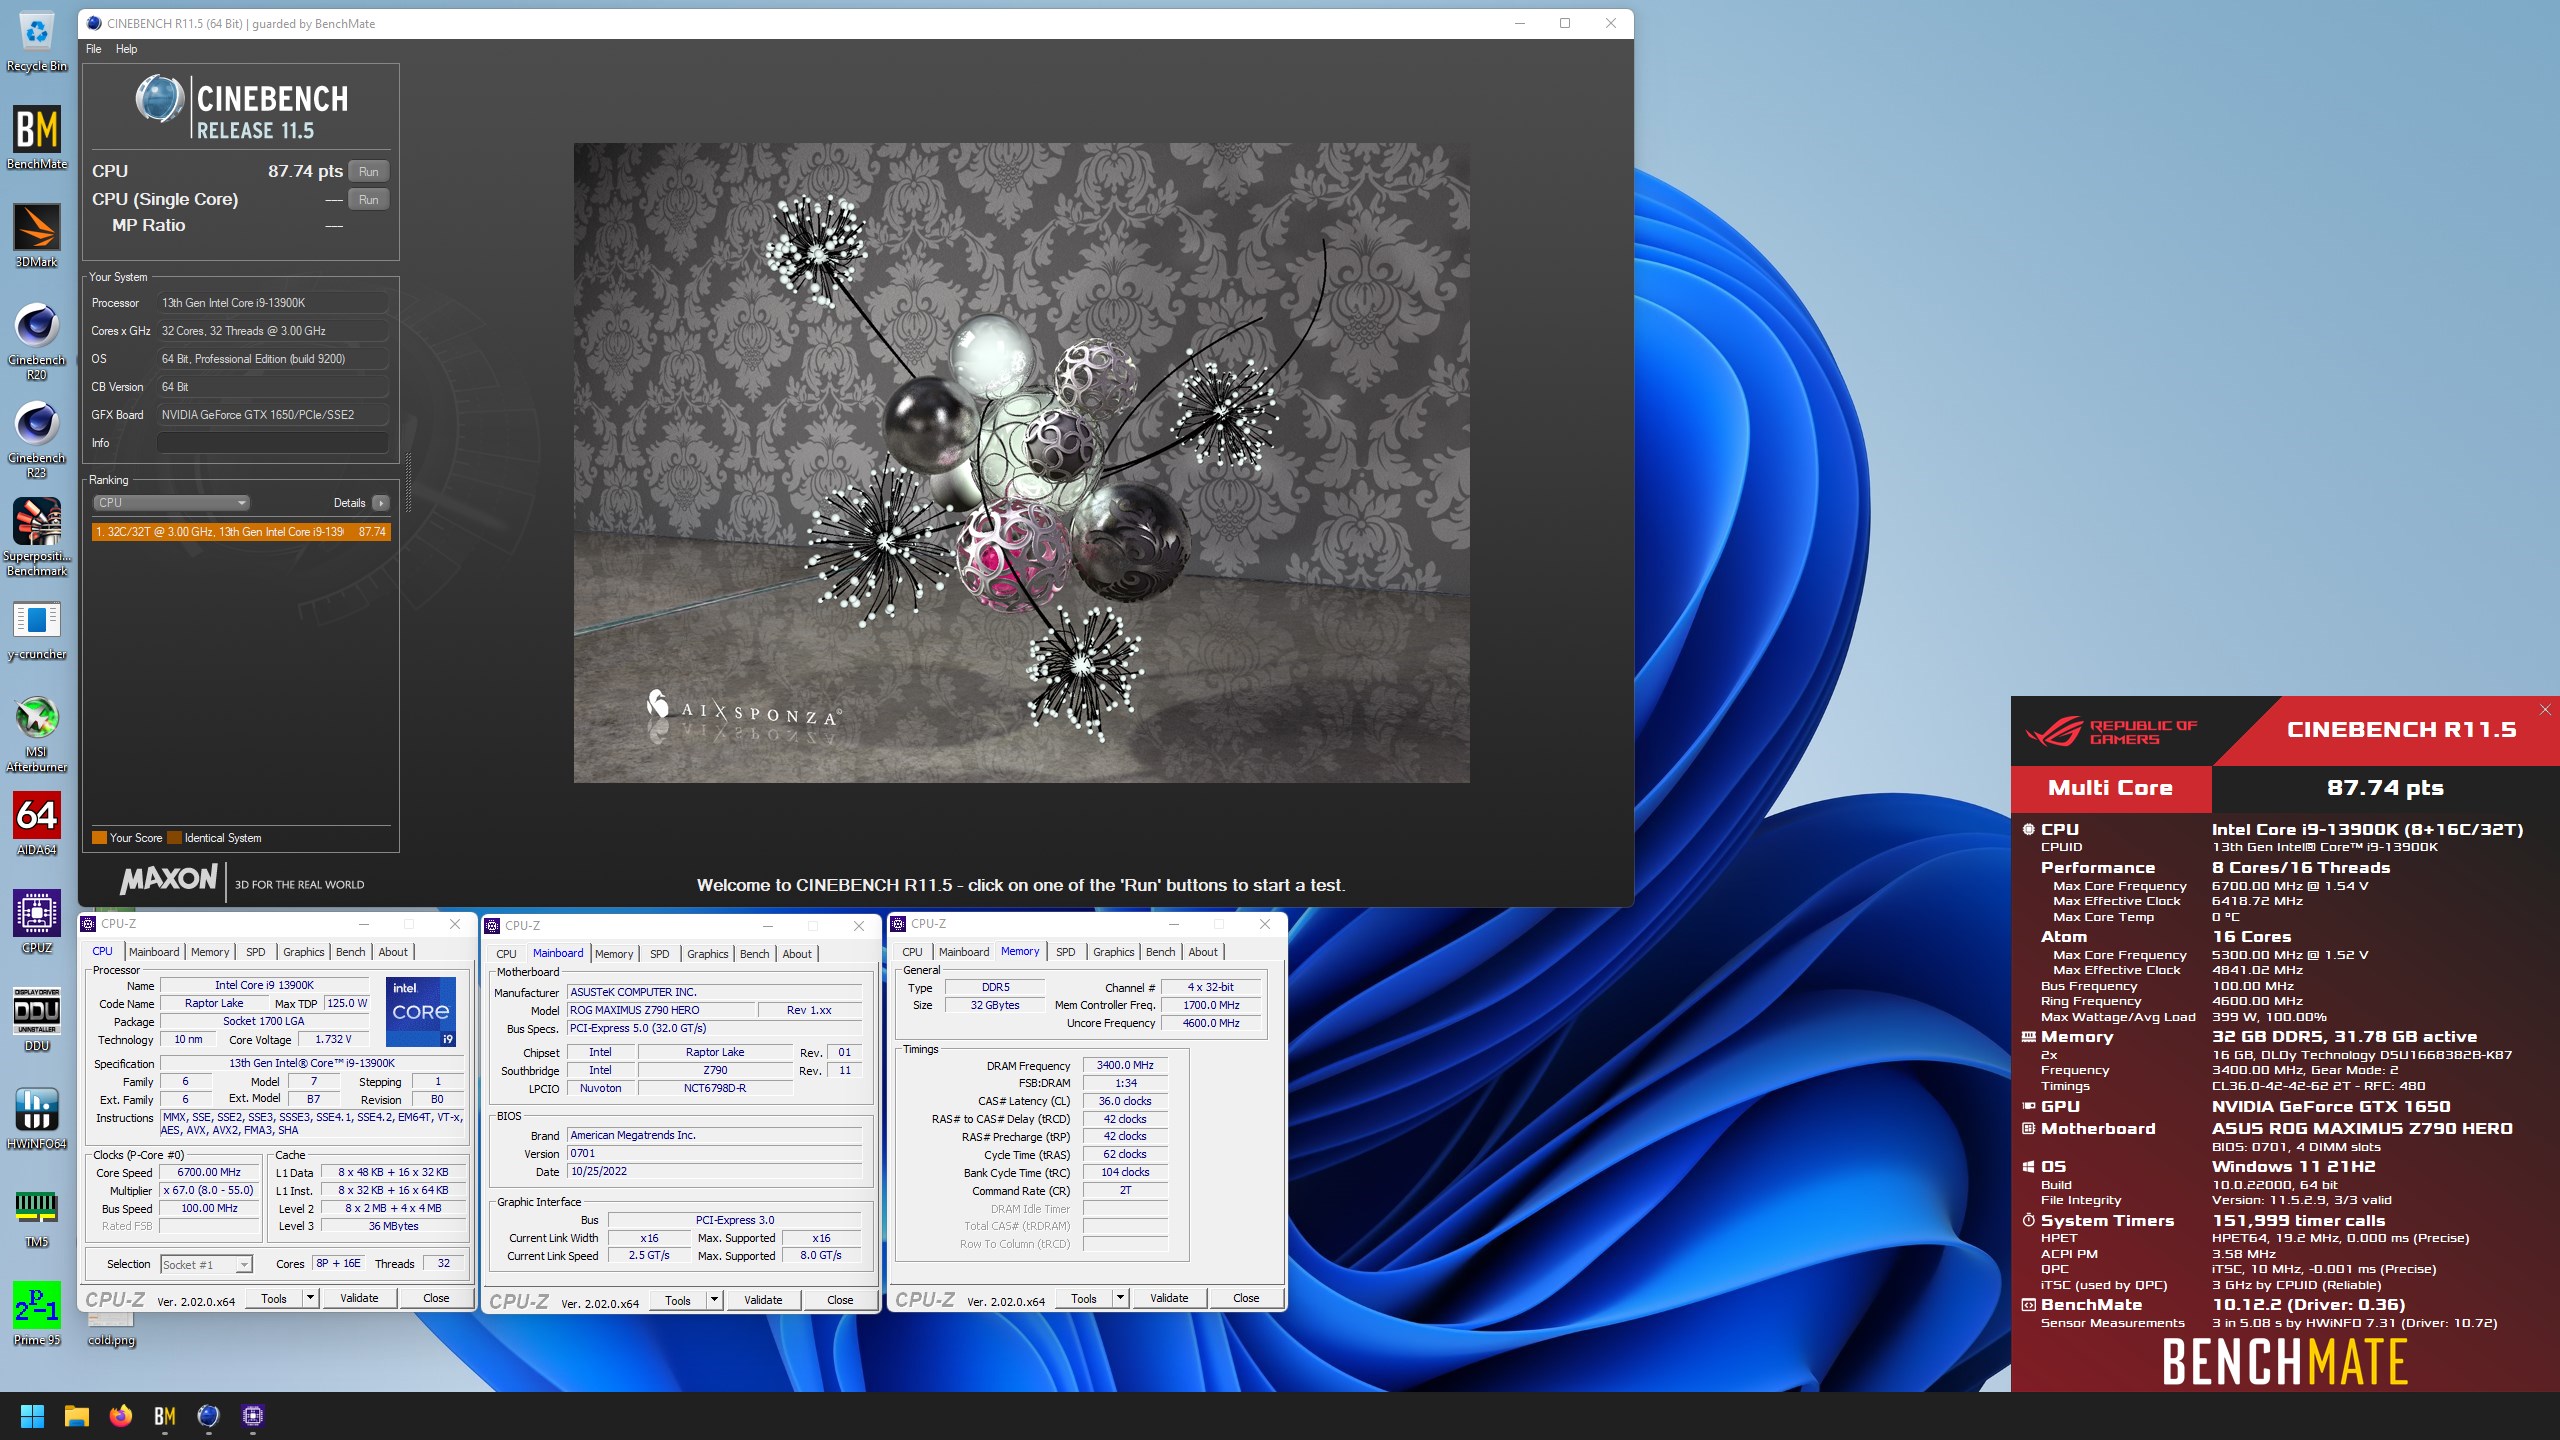
Task: Open the y-cruncher desktop icon
Action: pyautogui.click(x=37, y=630)
